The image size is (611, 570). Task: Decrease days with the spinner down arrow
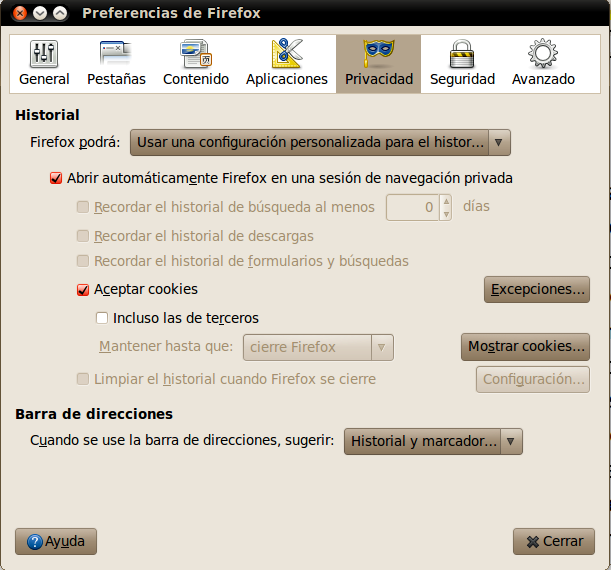446,214
